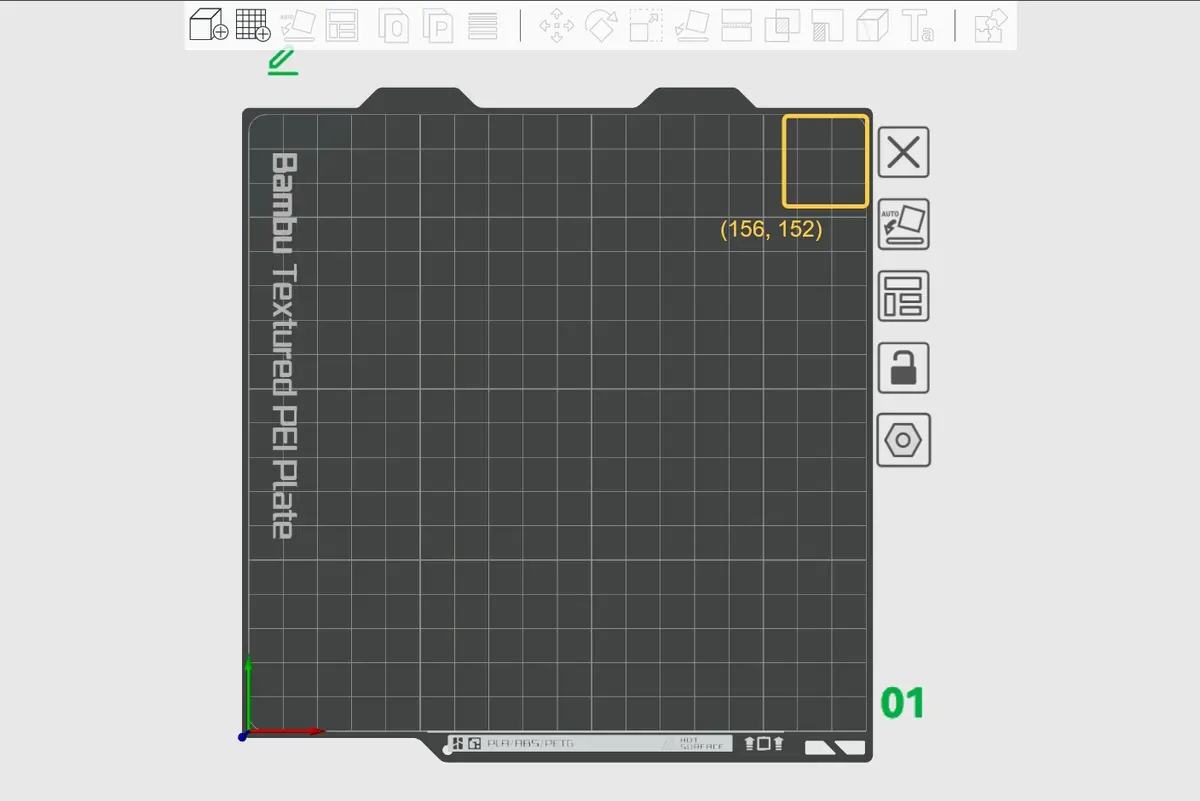
Task: Toggle the plate lock padlock icon
Action: point(904,368)
